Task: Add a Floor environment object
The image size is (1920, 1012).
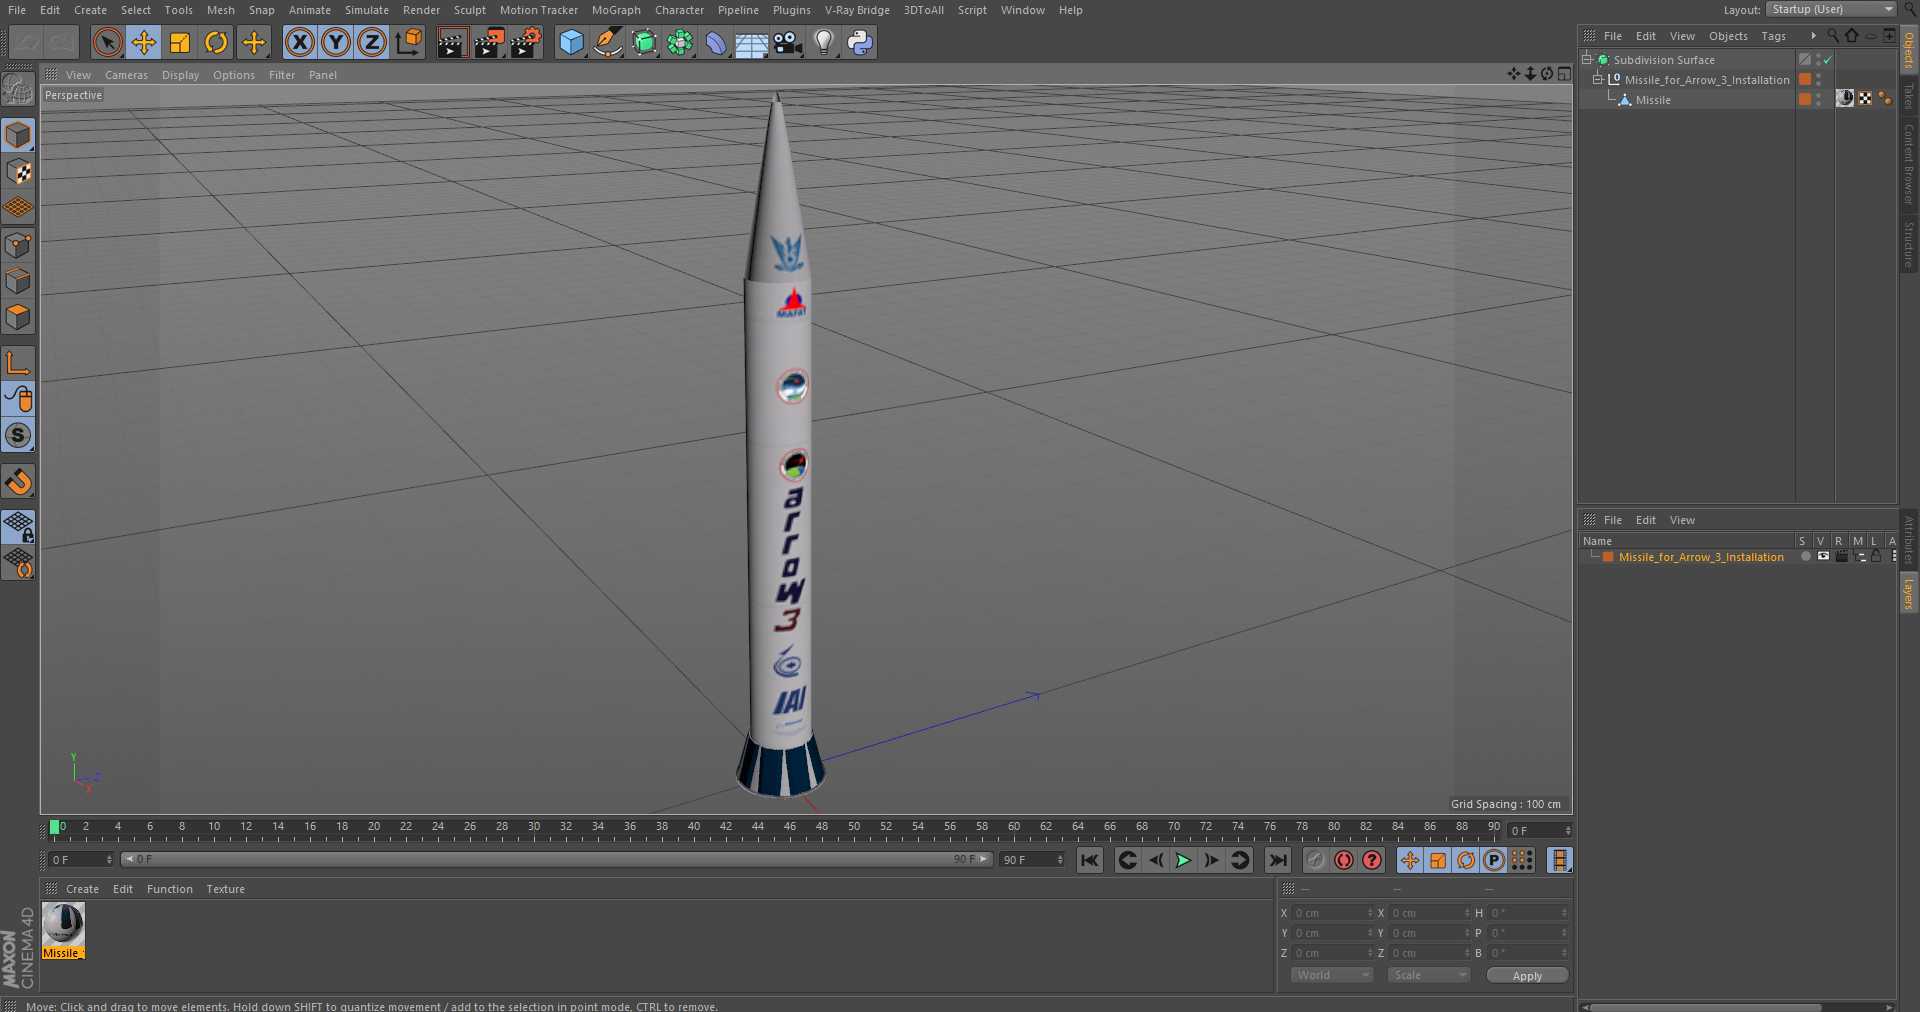Action: [751, 43]
